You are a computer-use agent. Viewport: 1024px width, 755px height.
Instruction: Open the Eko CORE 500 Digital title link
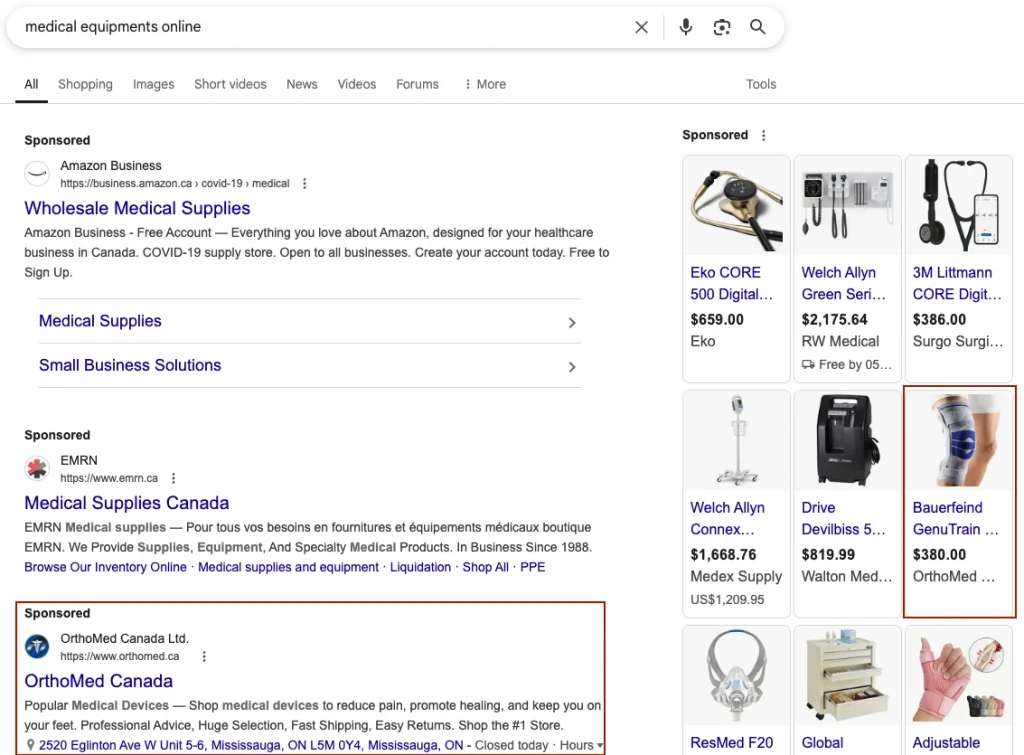pyautogui.click(x=731, y=283)
